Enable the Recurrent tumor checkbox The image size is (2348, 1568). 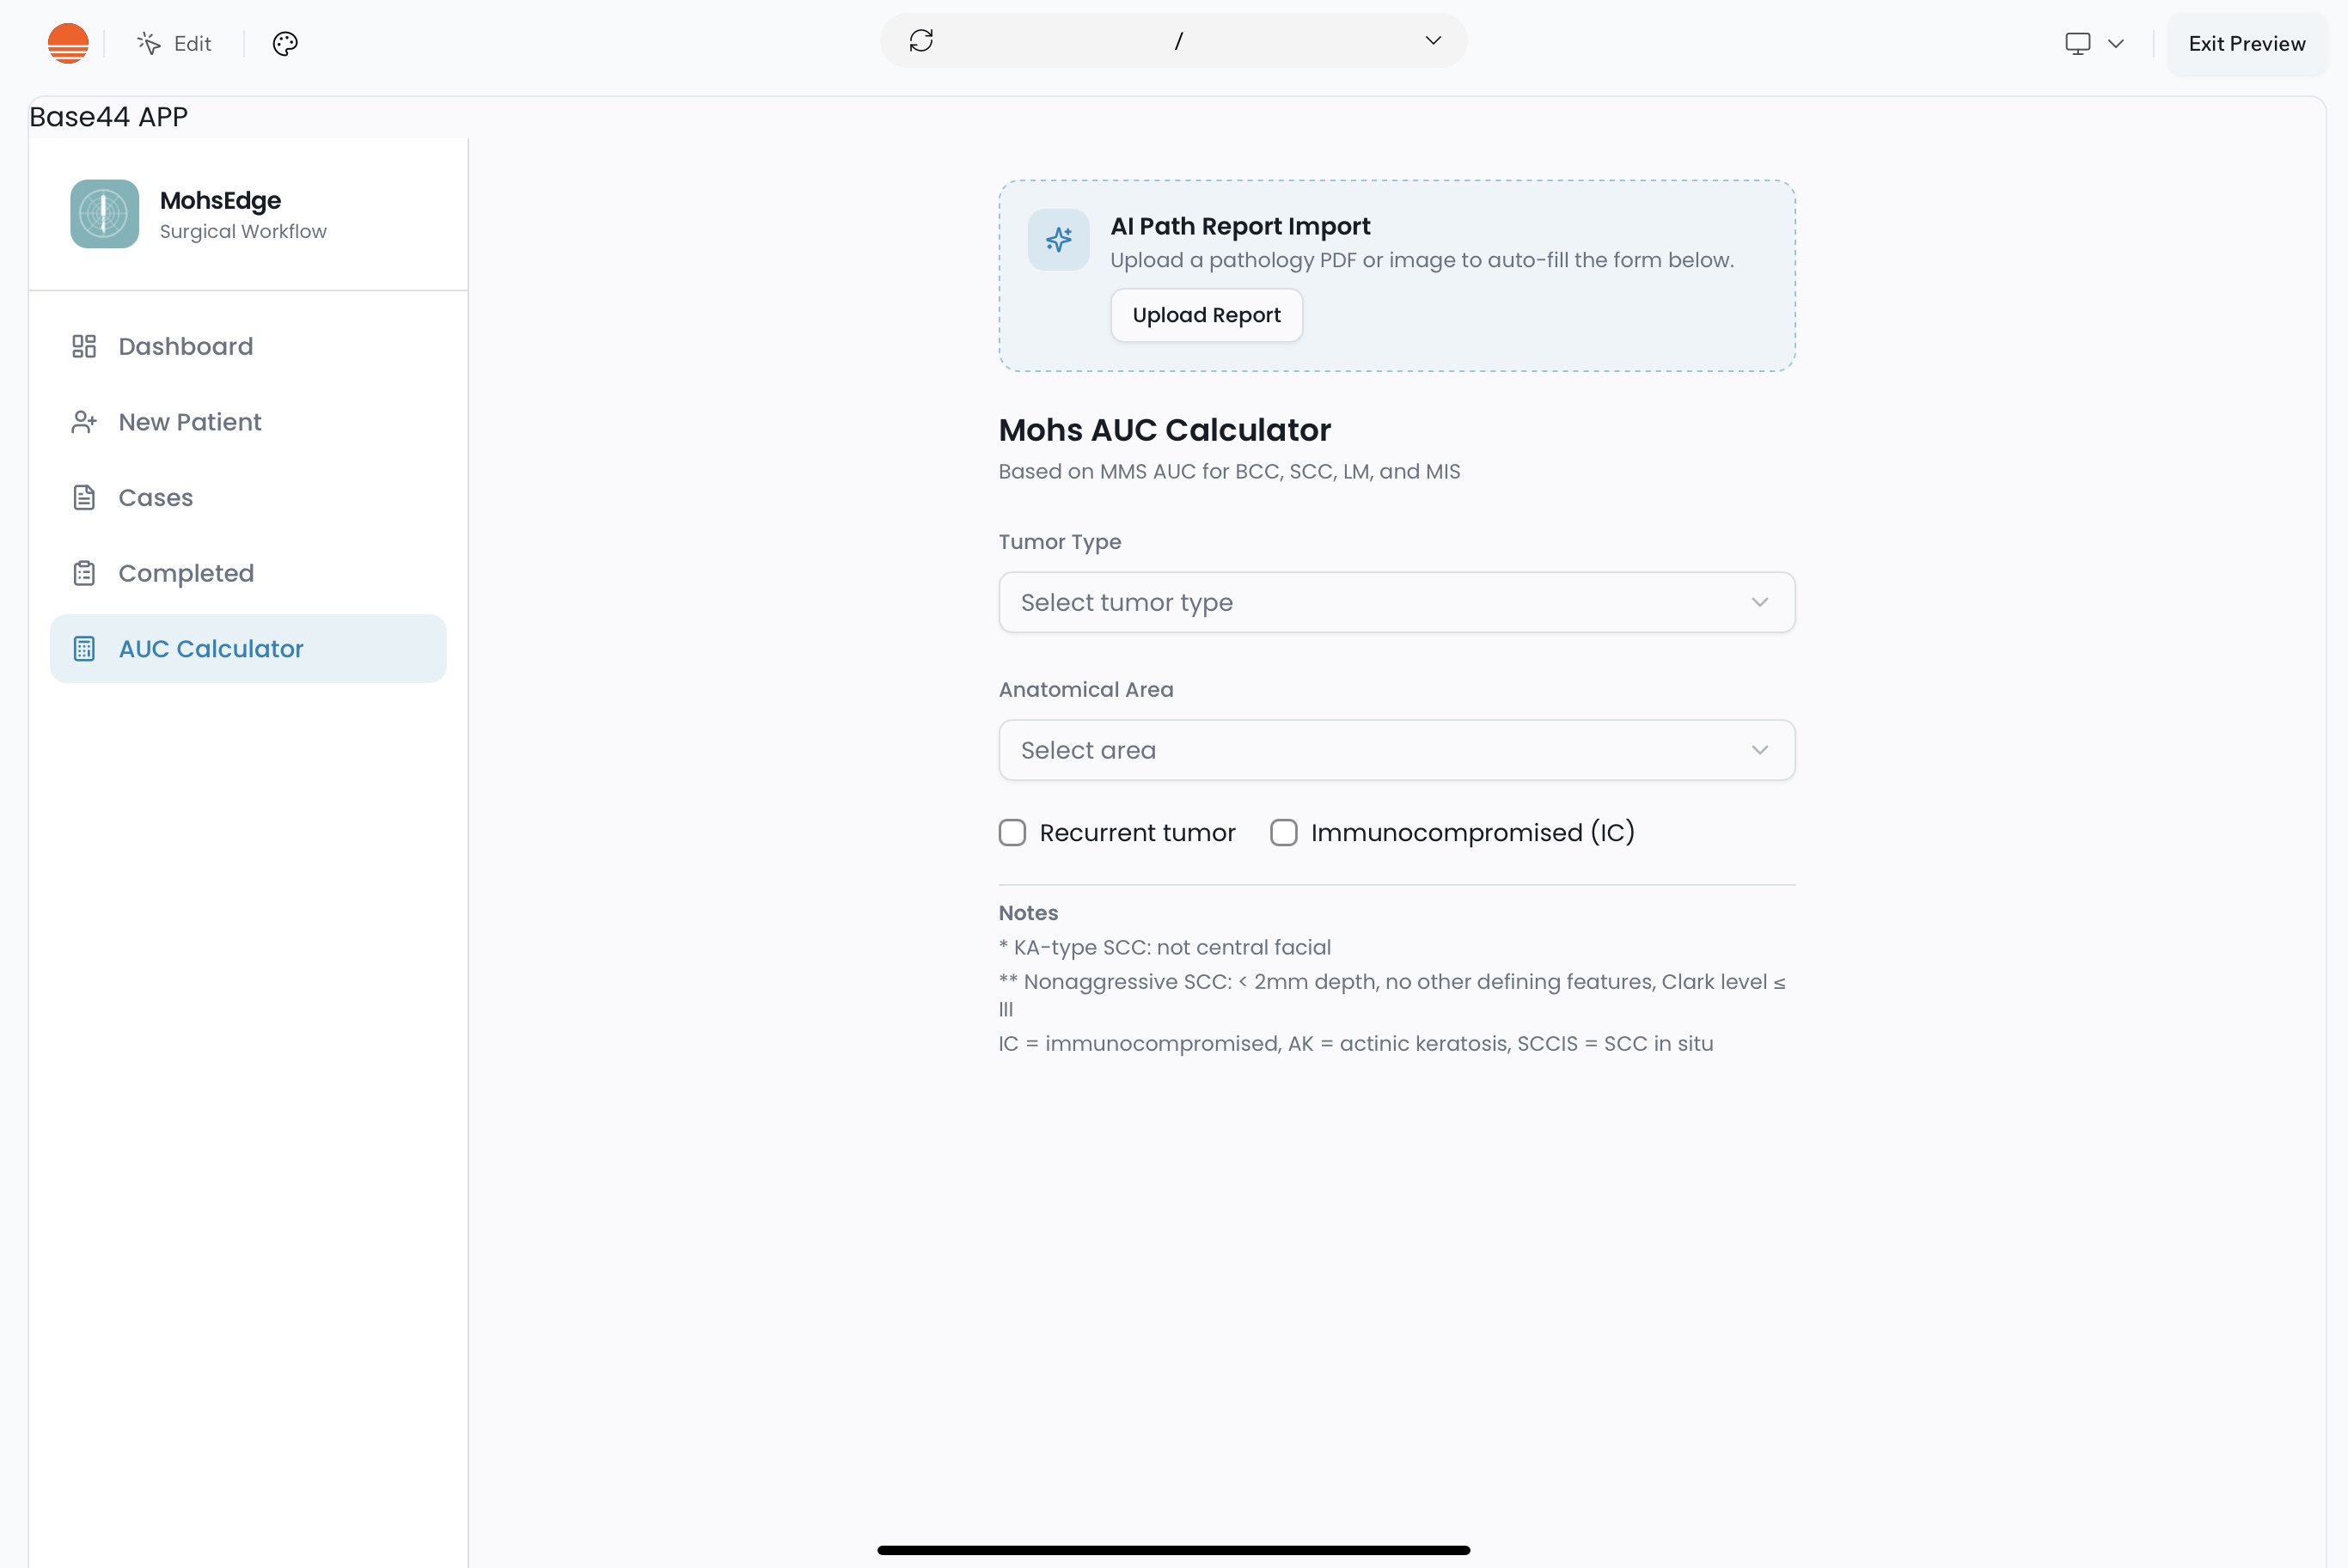point(1012,833)
